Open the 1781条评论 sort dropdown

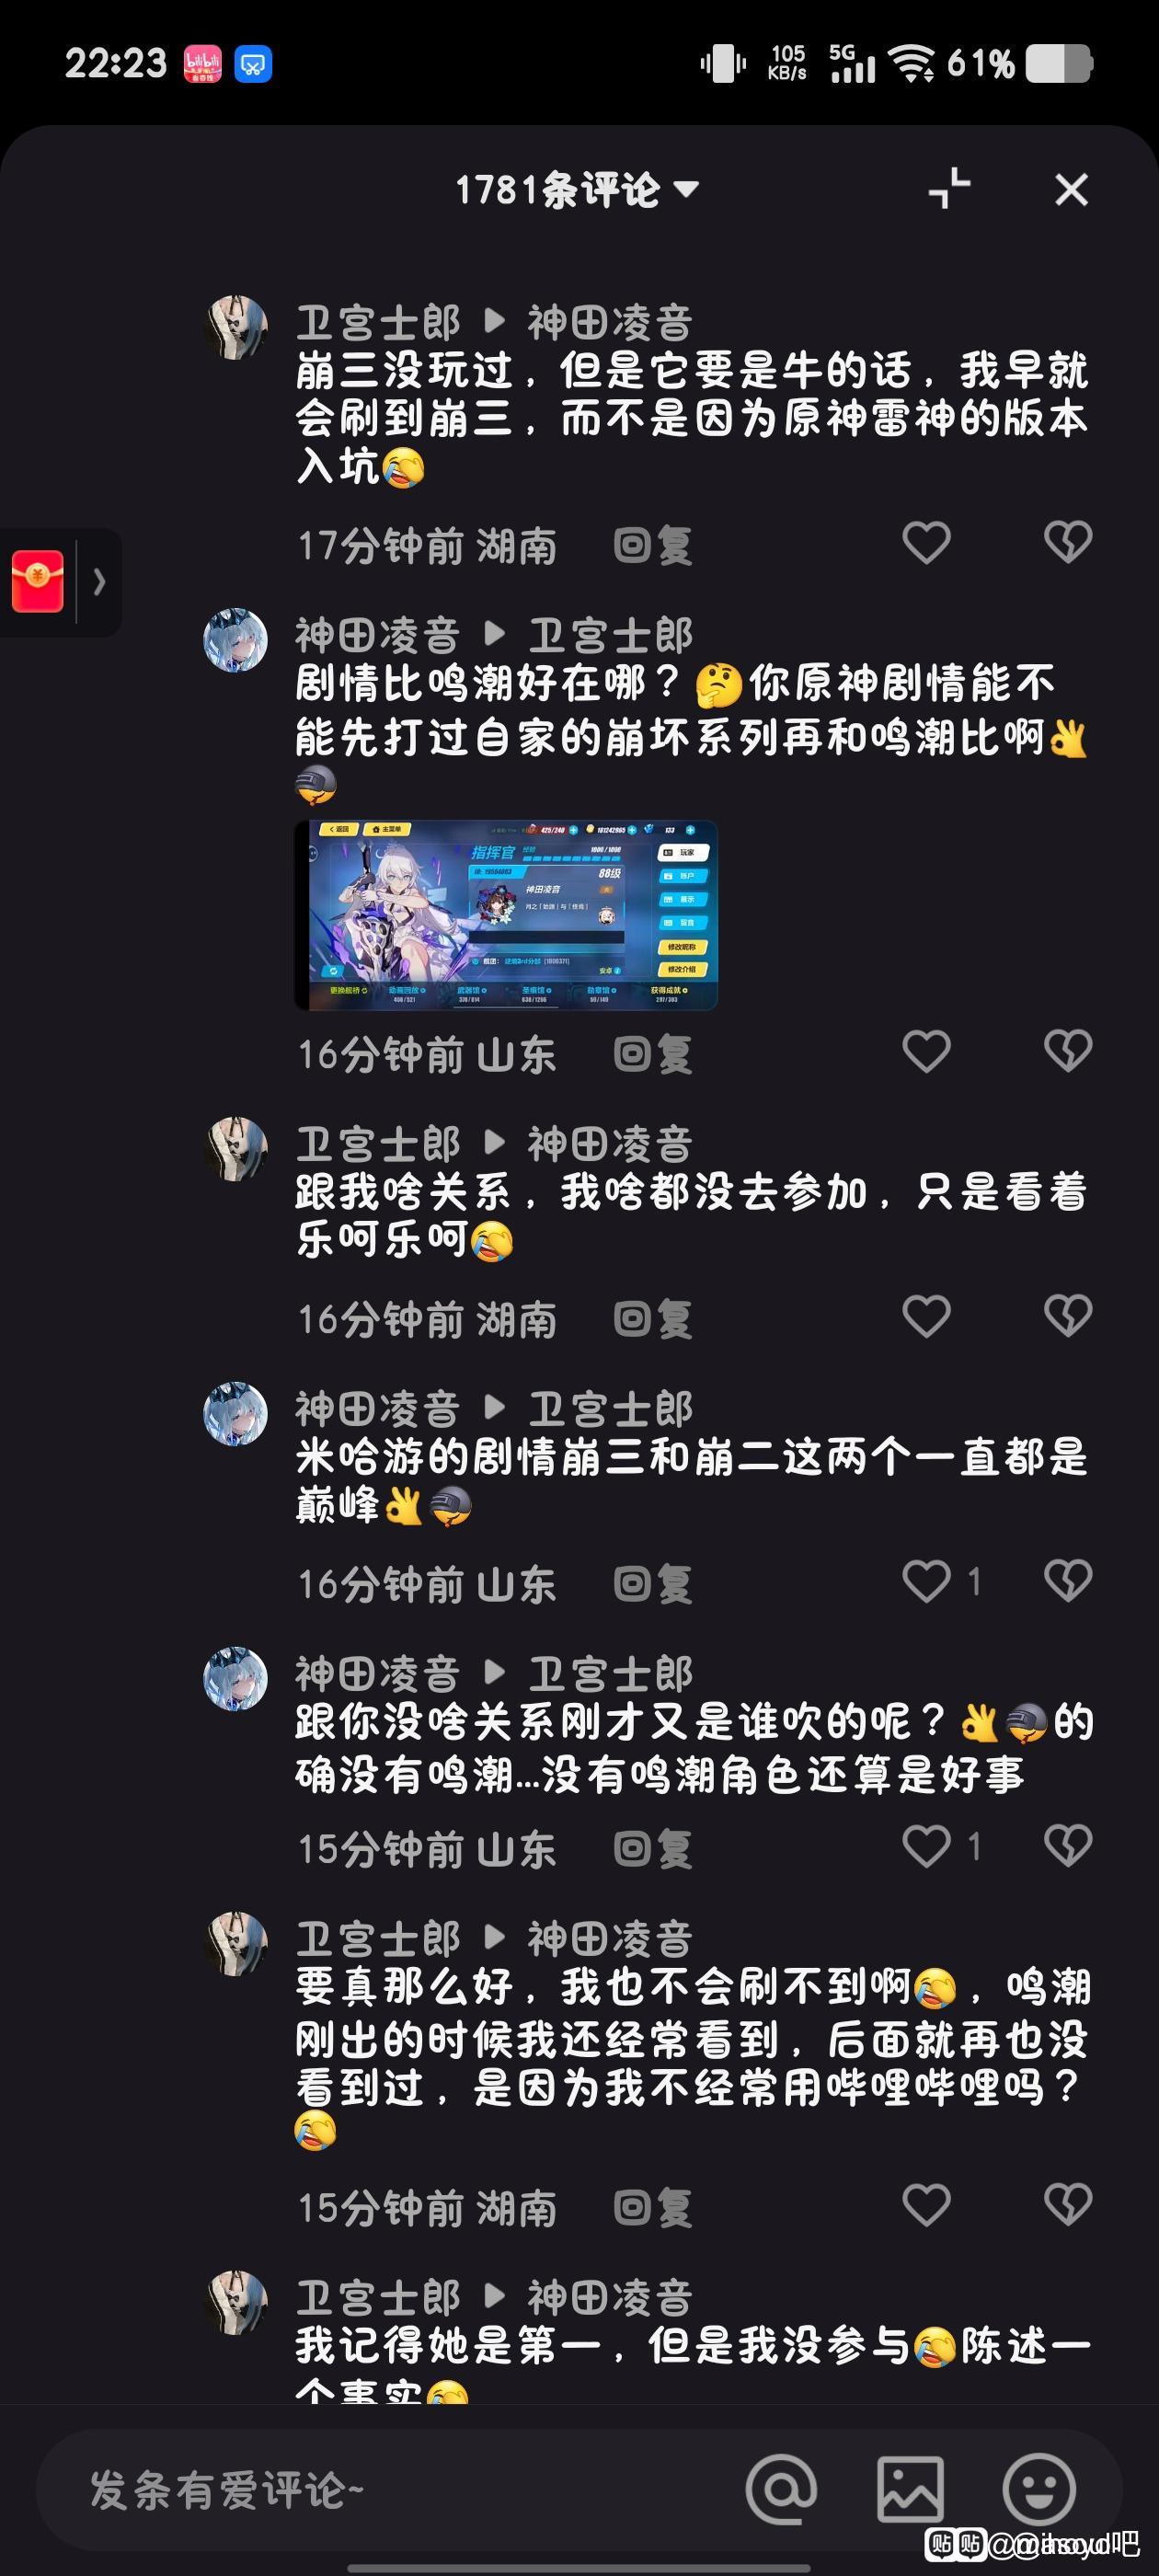click(577, 189)
